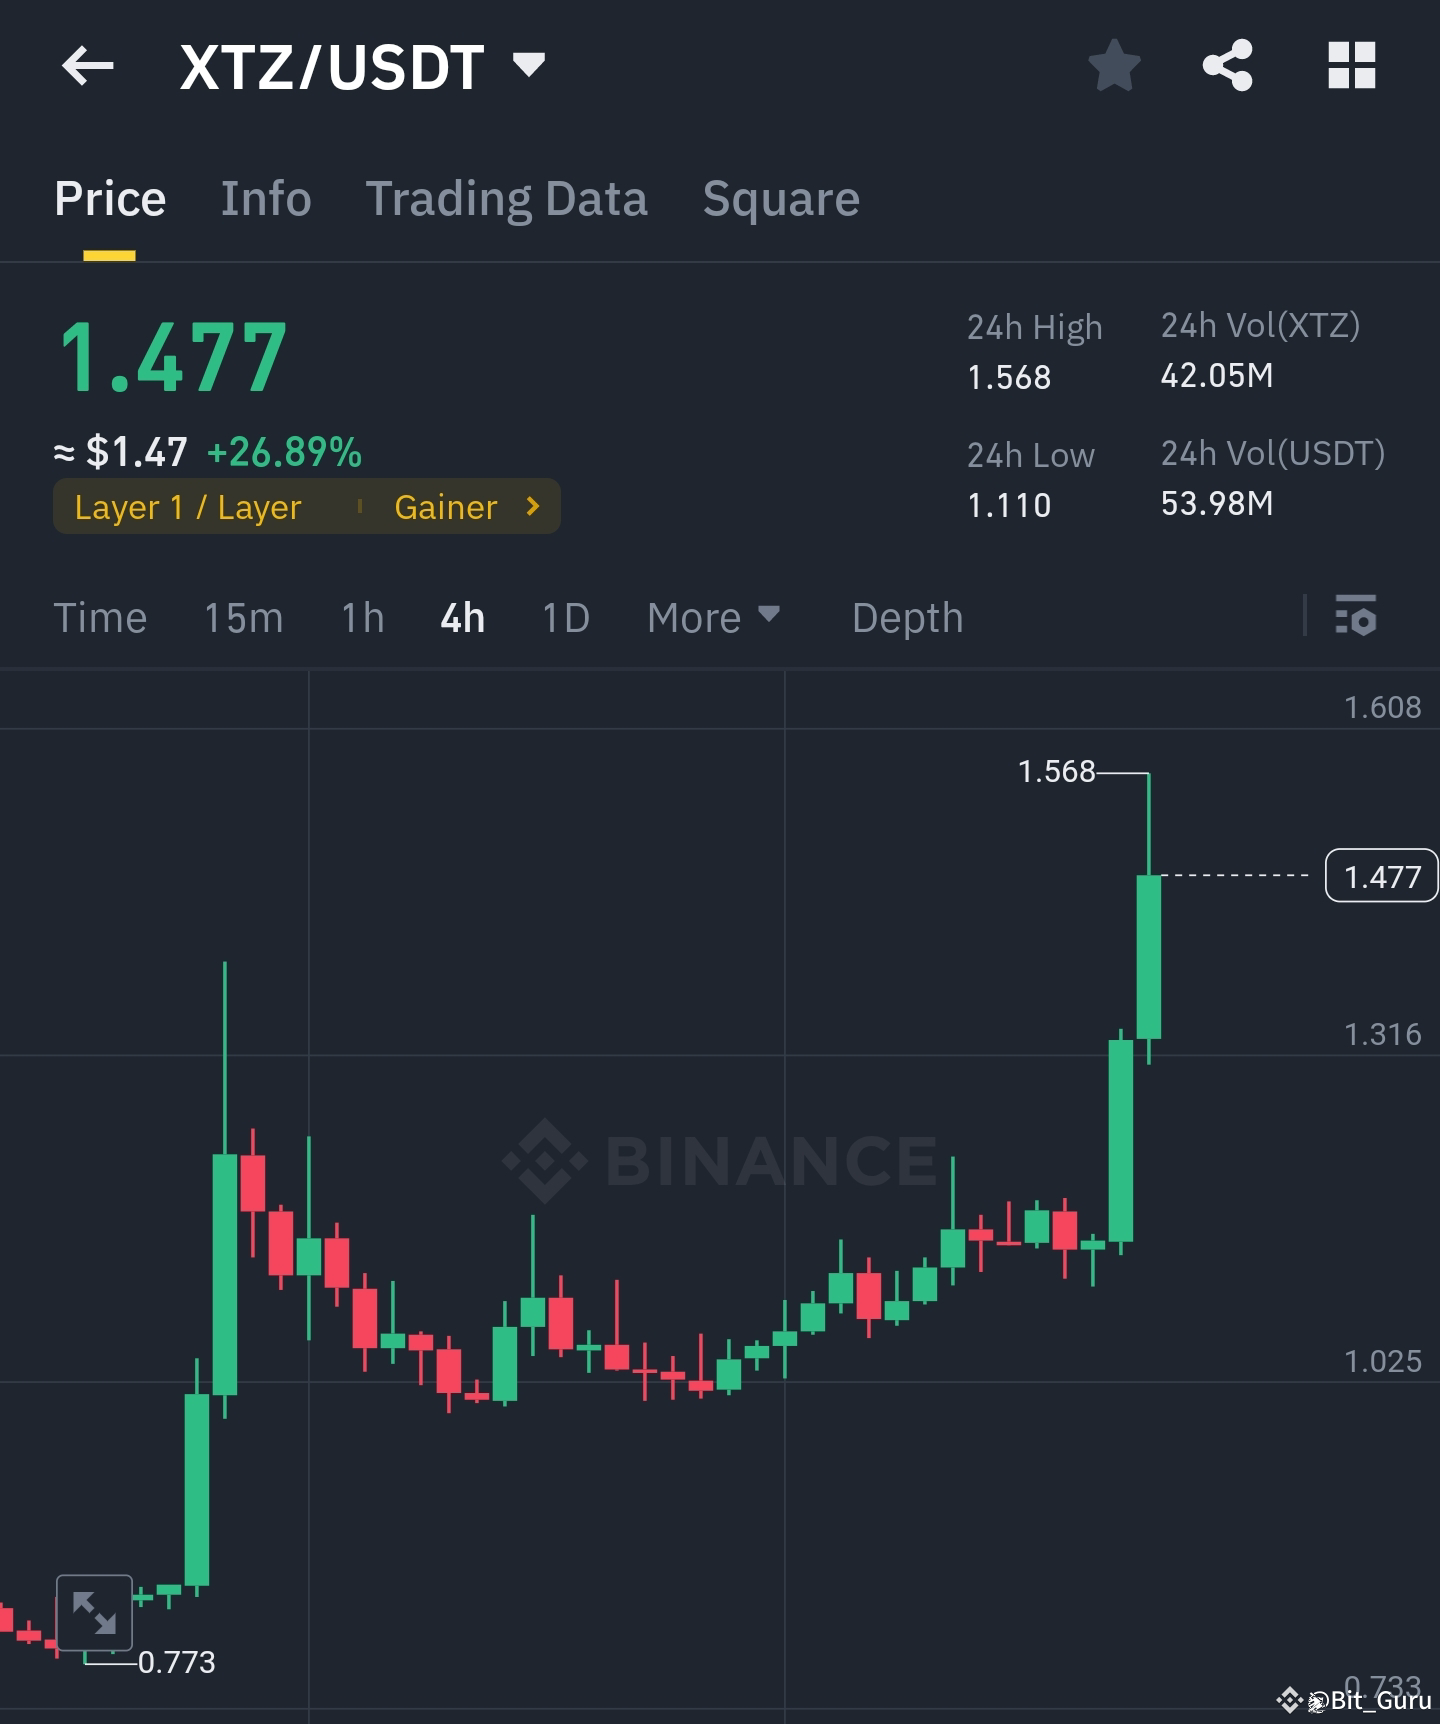The image size is (1440, 1724).
Task: Tap the Layer 1 / Layer category label
Action: tap(188, 507)
